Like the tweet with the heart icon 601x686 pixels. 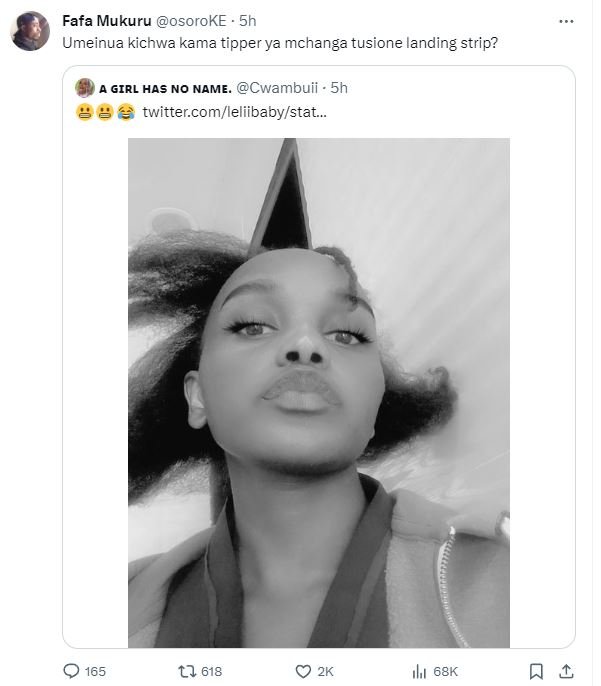[x=304, y=670]
